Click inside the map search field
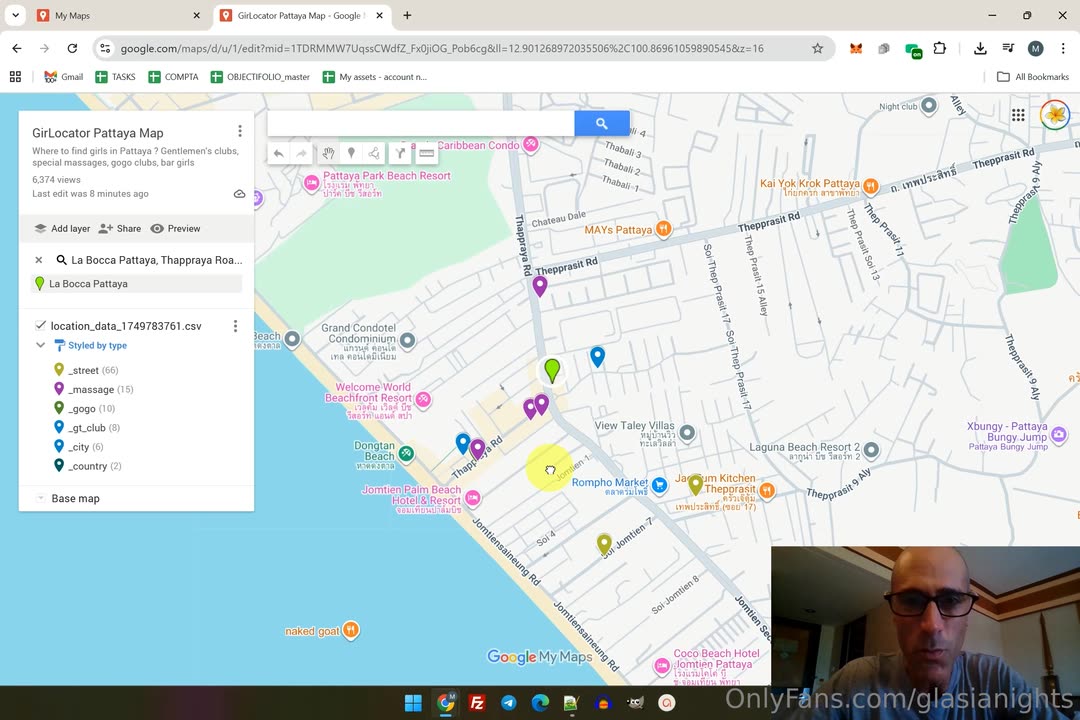The image size is (1080, 720). [421, 123]
